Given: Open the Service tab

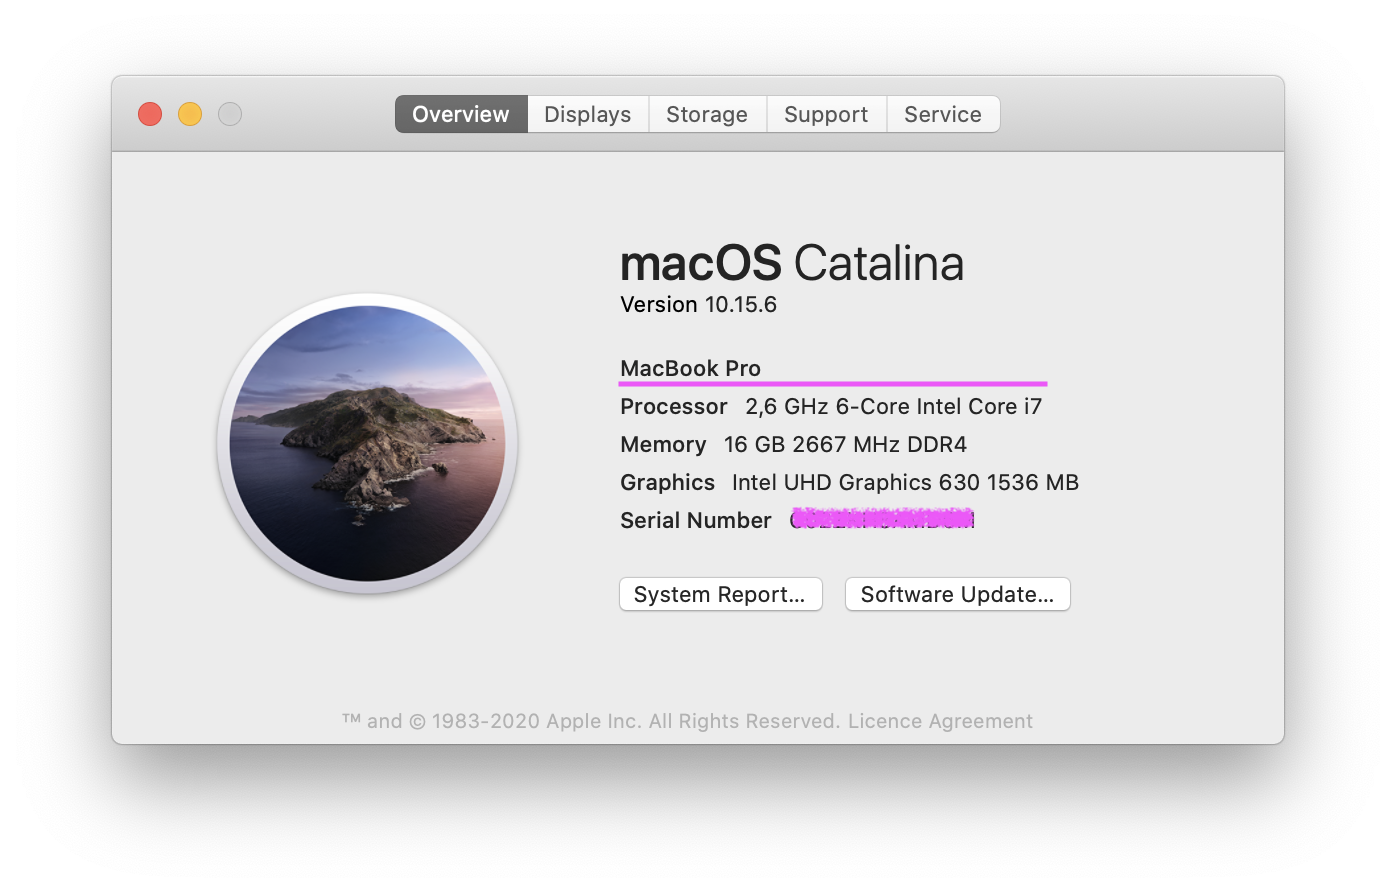Looking at the screenshot, I should pos(942,113).
